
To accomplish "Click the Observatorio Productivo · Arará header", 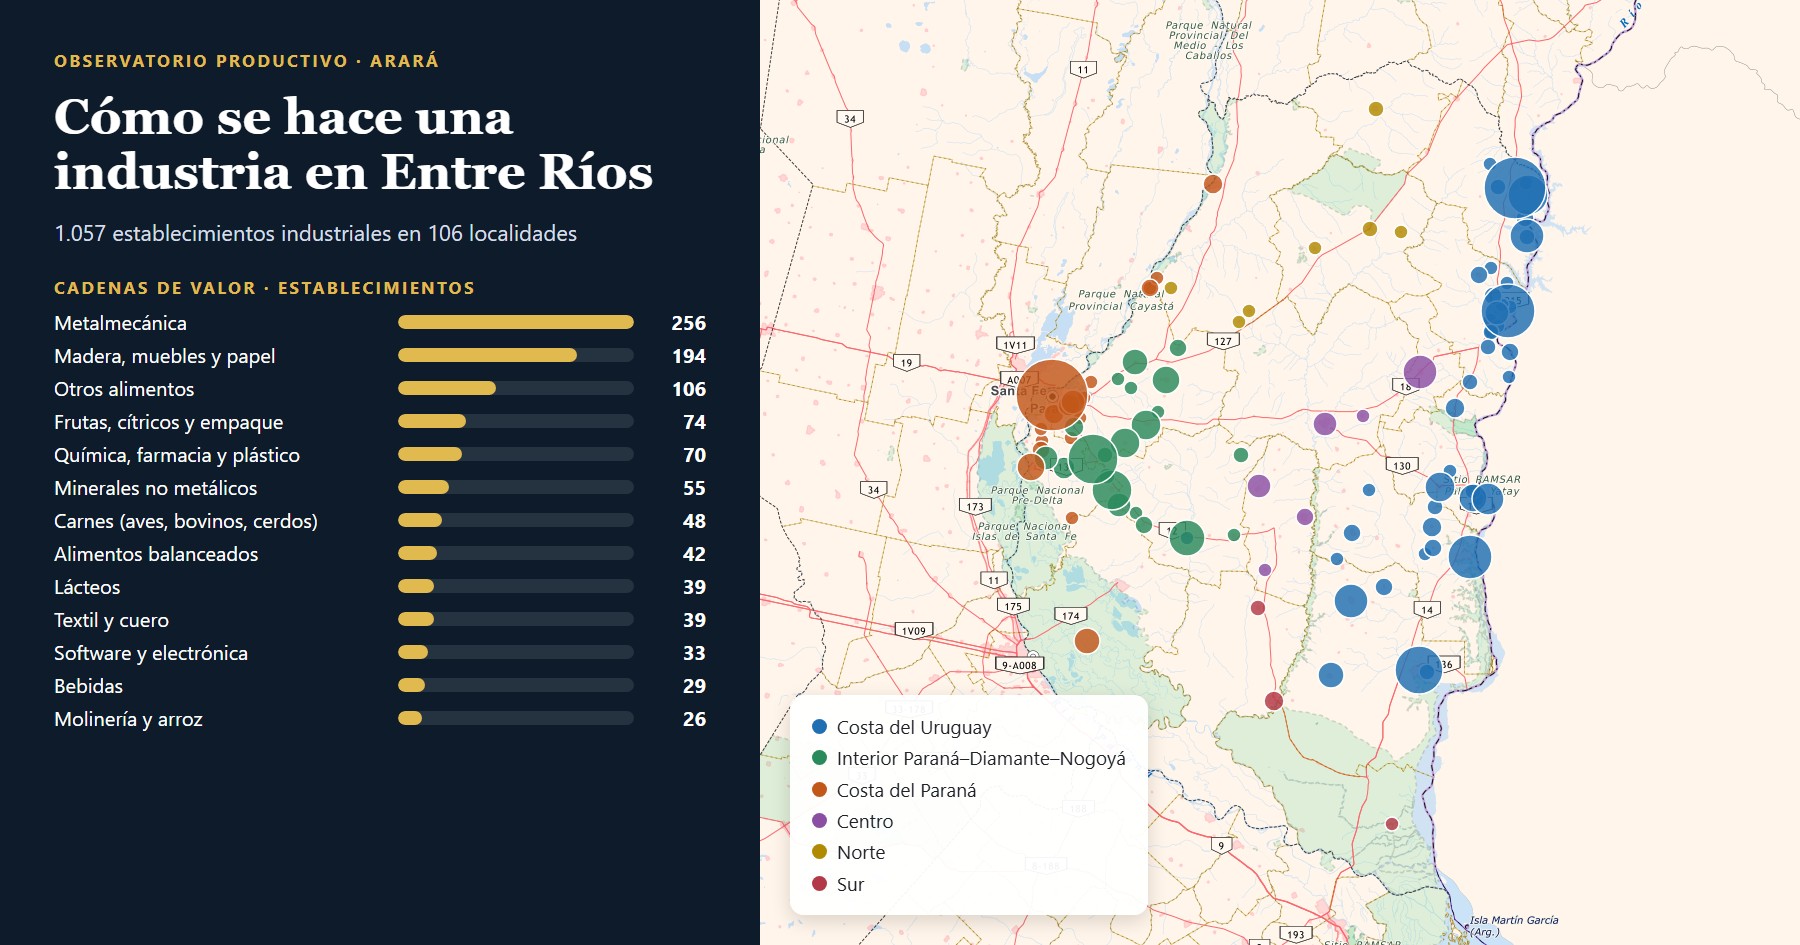I will (246, 61).
